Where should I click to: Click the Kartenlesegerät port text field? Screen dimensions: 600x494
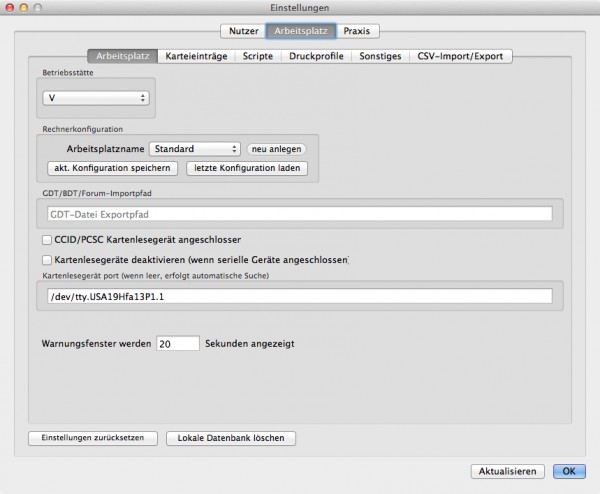click(x=300, y=296)
